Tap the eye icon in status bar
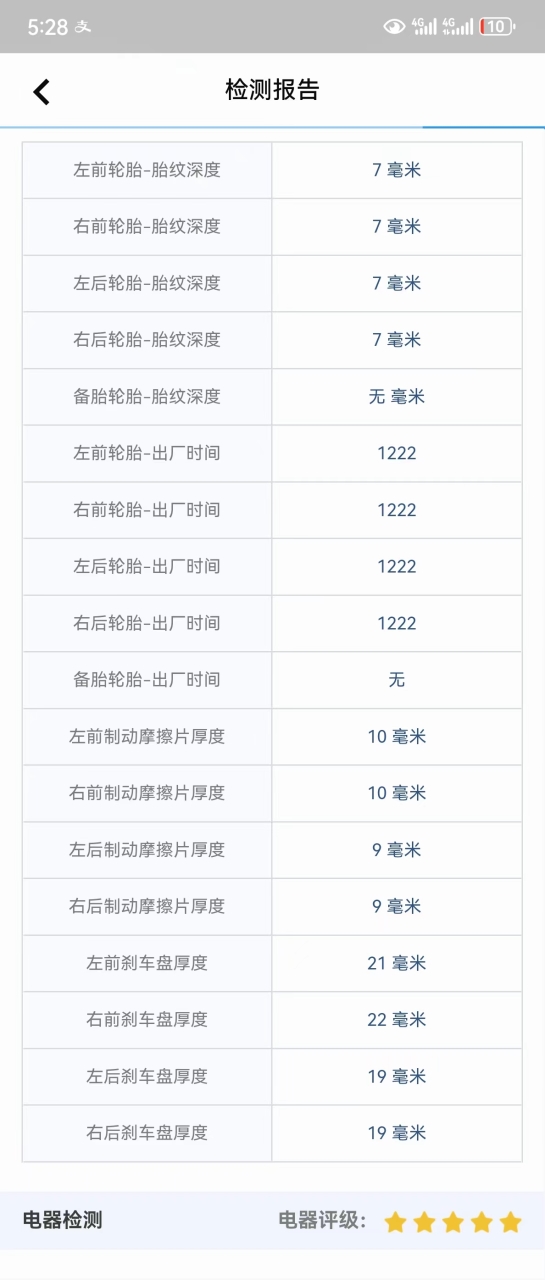This screenshot has height=1280, width=545. pos(394,27)
